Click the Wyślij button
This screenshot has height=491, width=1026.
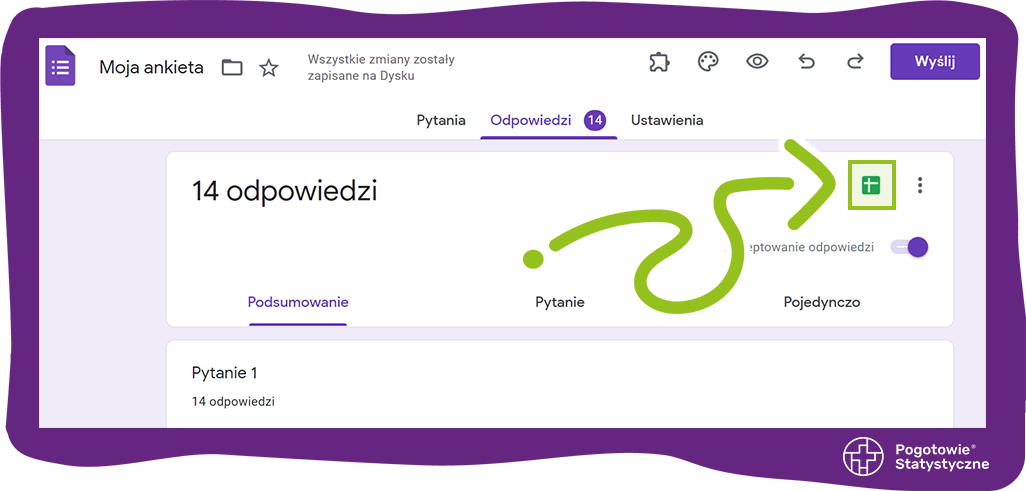(934, 62)
